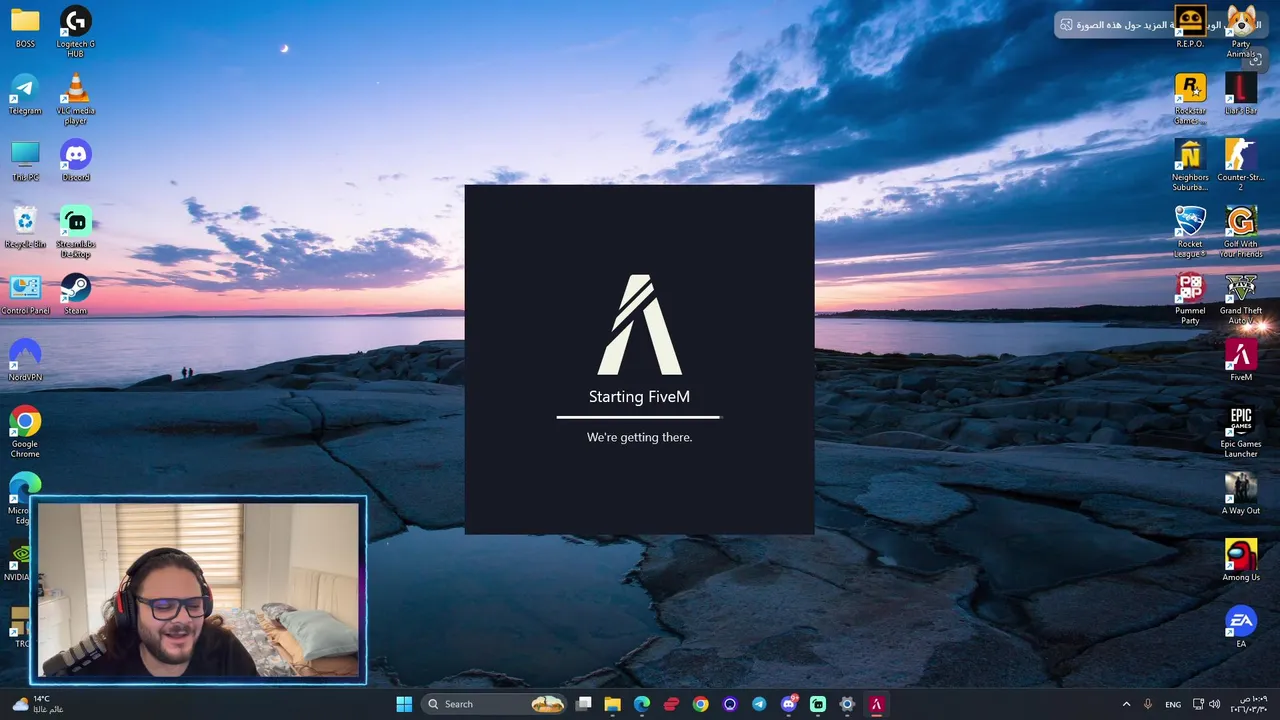Expand hidden system tray icons chevron
This screenshot has height=720, width=1280.
pyautogui.click(x=1126, y=704)
